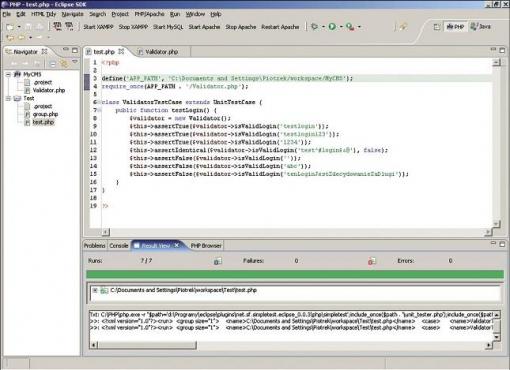Image resolution: width=510 pixels, height=370 pixels.
Task: Maximize the editor area
Action: pyautogui.click(x=502, y=50)
